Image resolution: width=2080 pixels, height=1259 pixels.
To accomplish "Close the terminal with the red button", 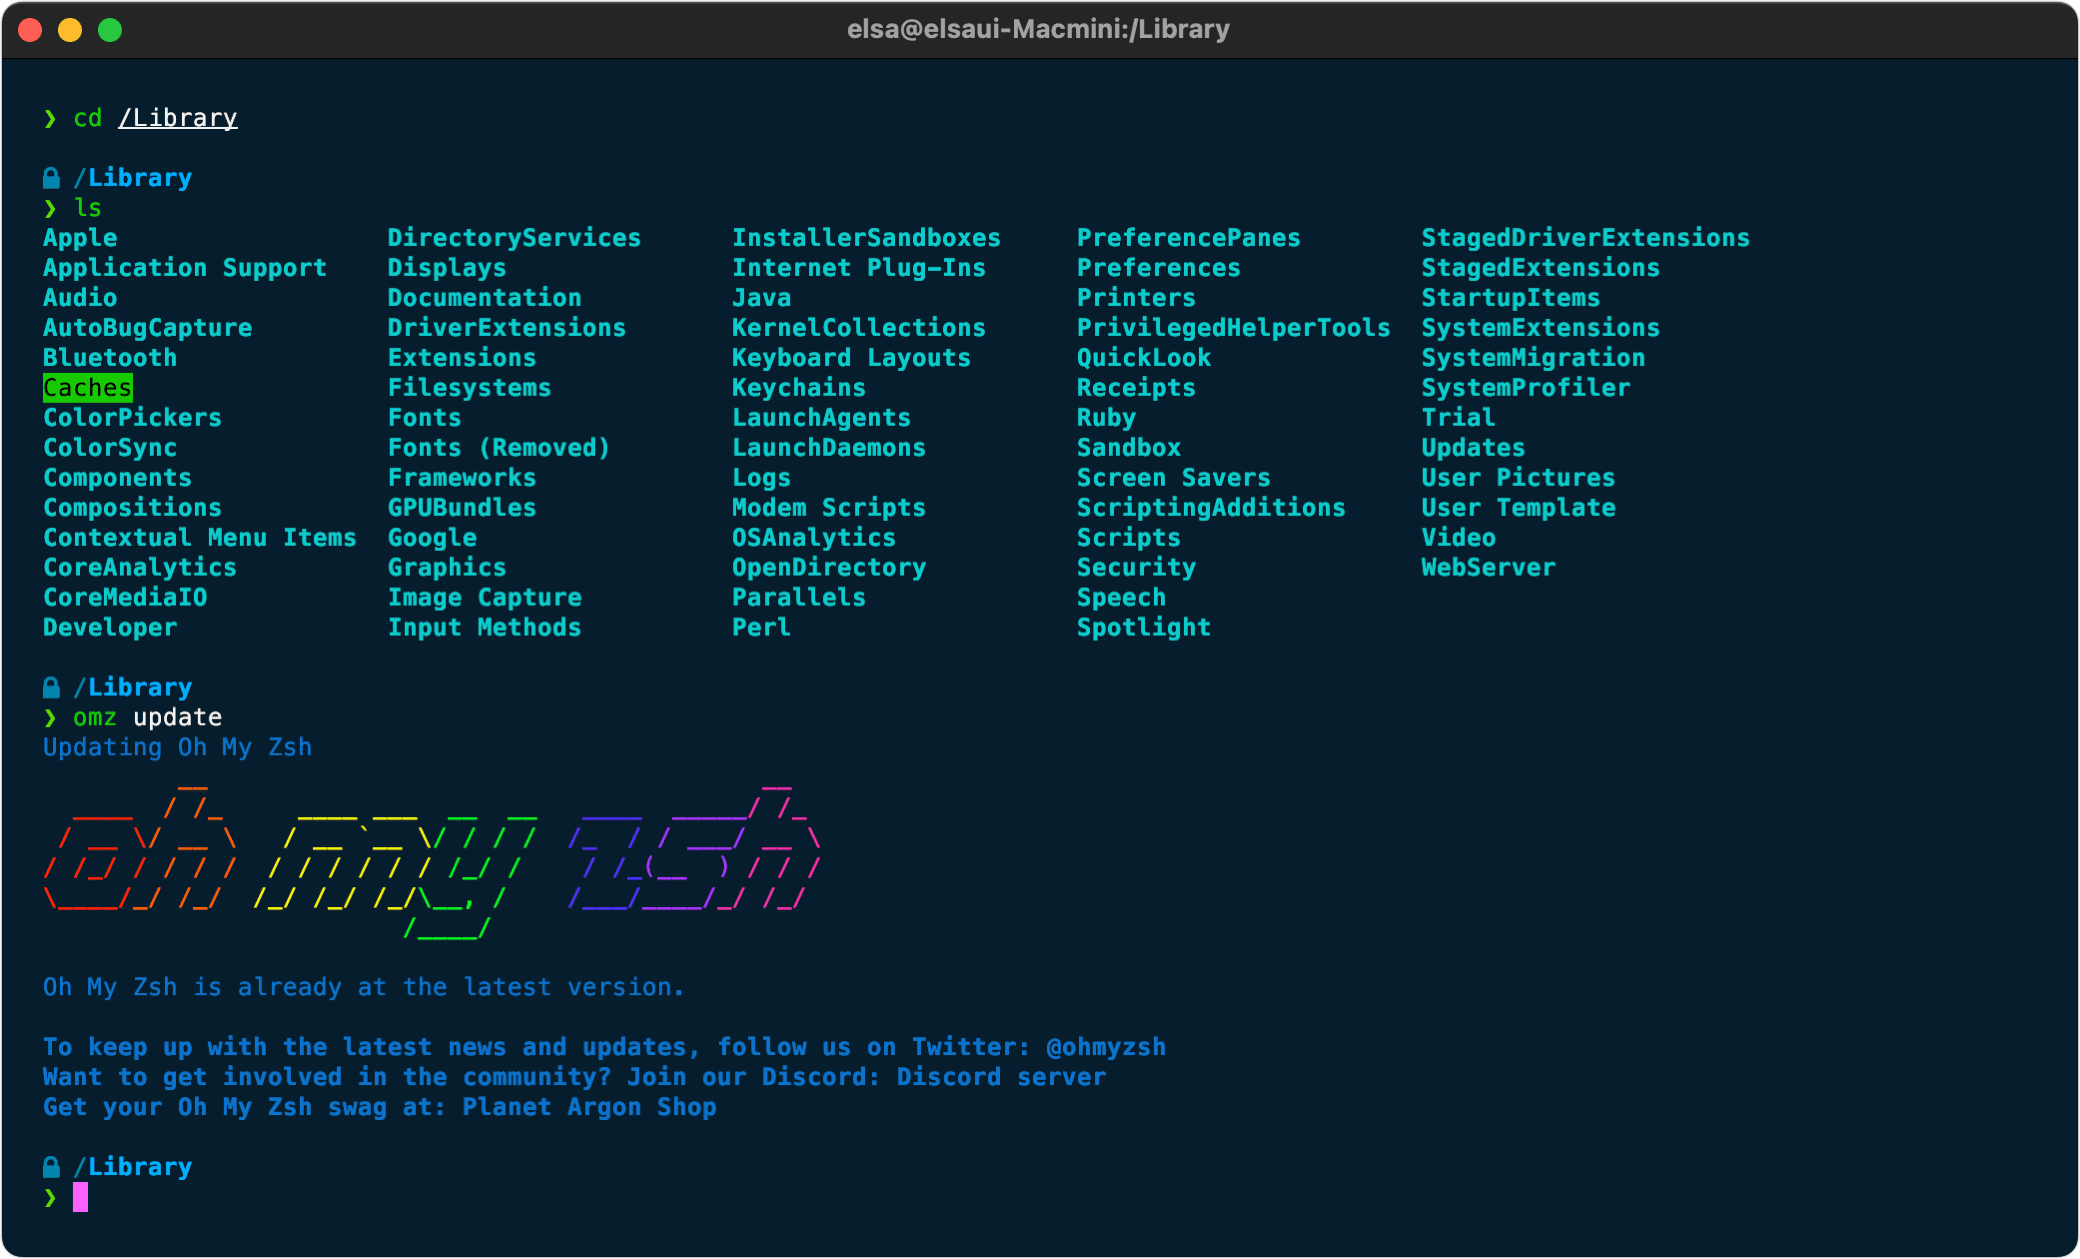I will point(30,30).
